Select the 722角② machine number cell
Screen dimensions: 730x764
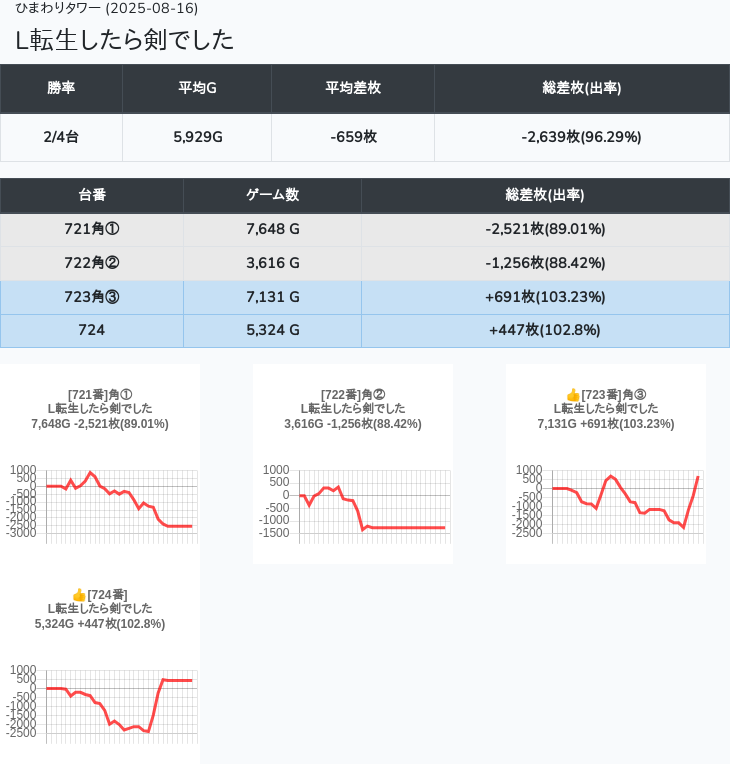point(92,263)
